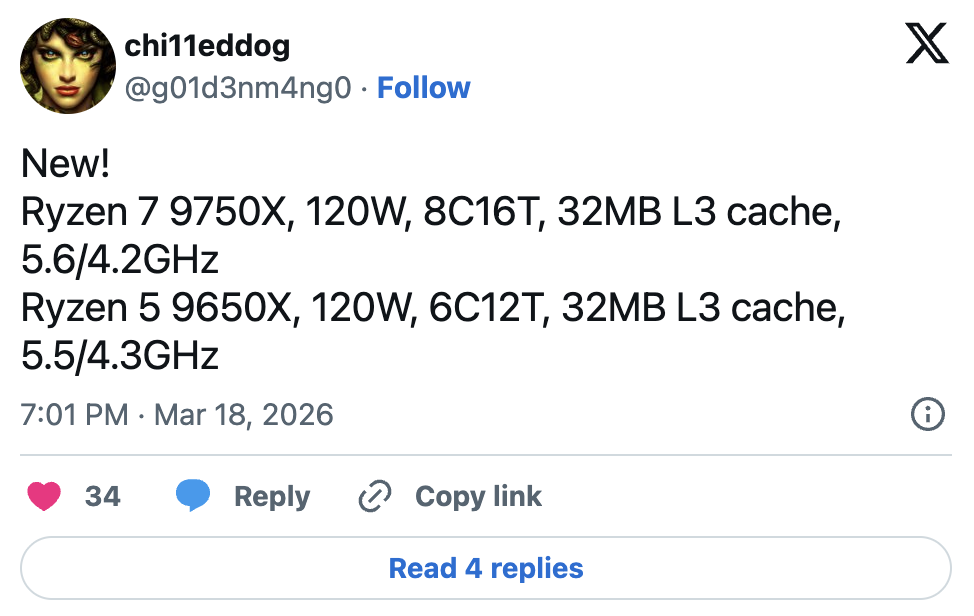The height and width of the screenshot is (616, 974).
Task: Click the 34 likes count
Action: pos(102,496)
